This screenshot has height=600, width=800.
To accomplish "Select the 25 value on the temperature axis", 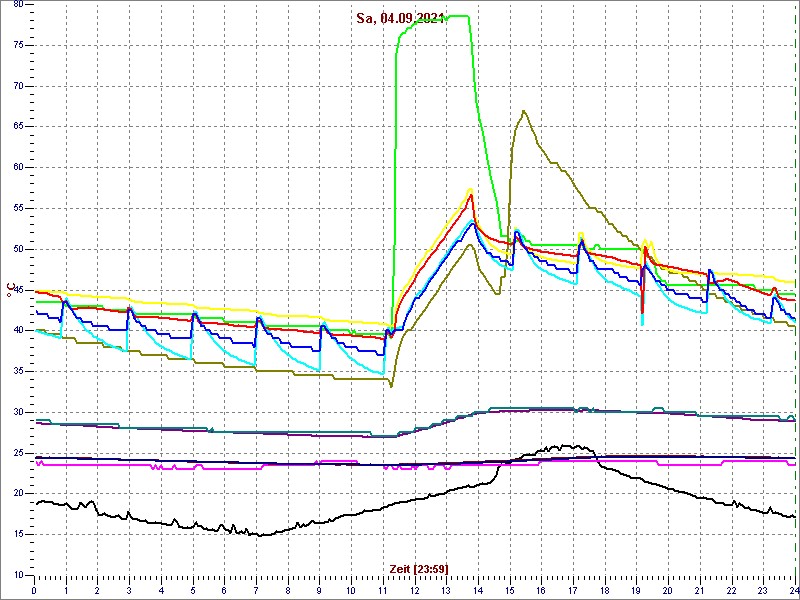I will [x=18, y=453].
